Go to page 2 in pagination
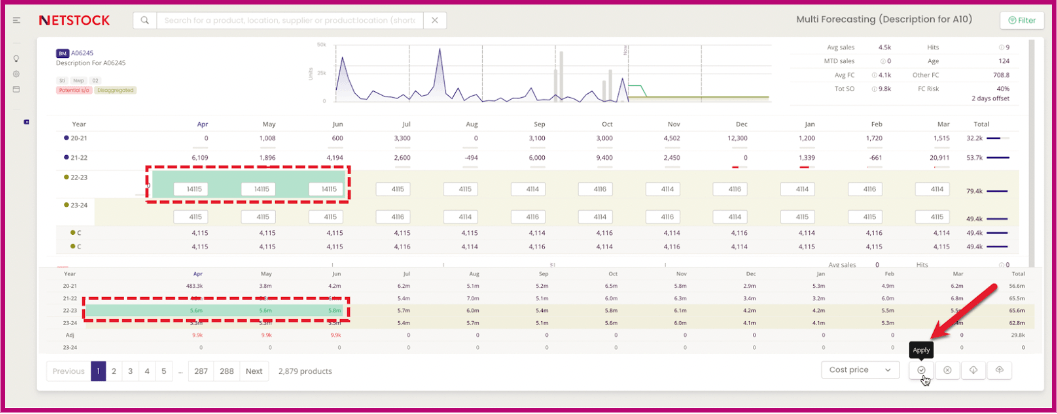 114,371
